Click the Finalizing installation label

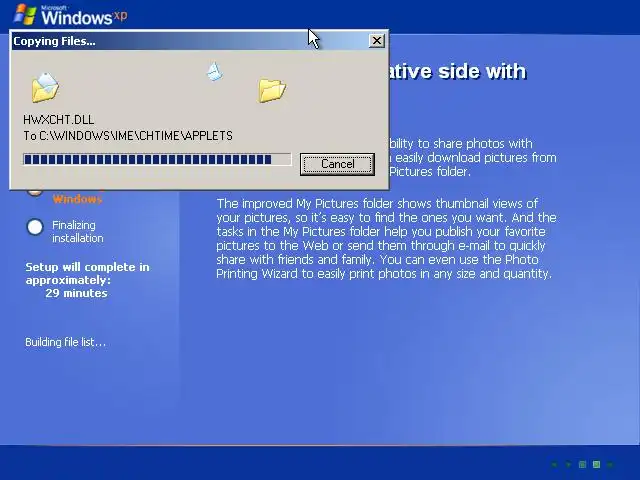click(78, 231)
